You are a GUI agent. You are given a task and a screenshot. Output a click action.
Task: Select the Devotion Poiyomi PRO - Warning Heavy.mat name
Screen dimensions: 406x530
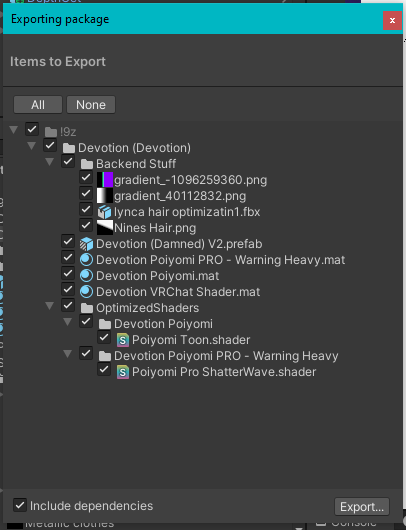(x=221, y=260)
